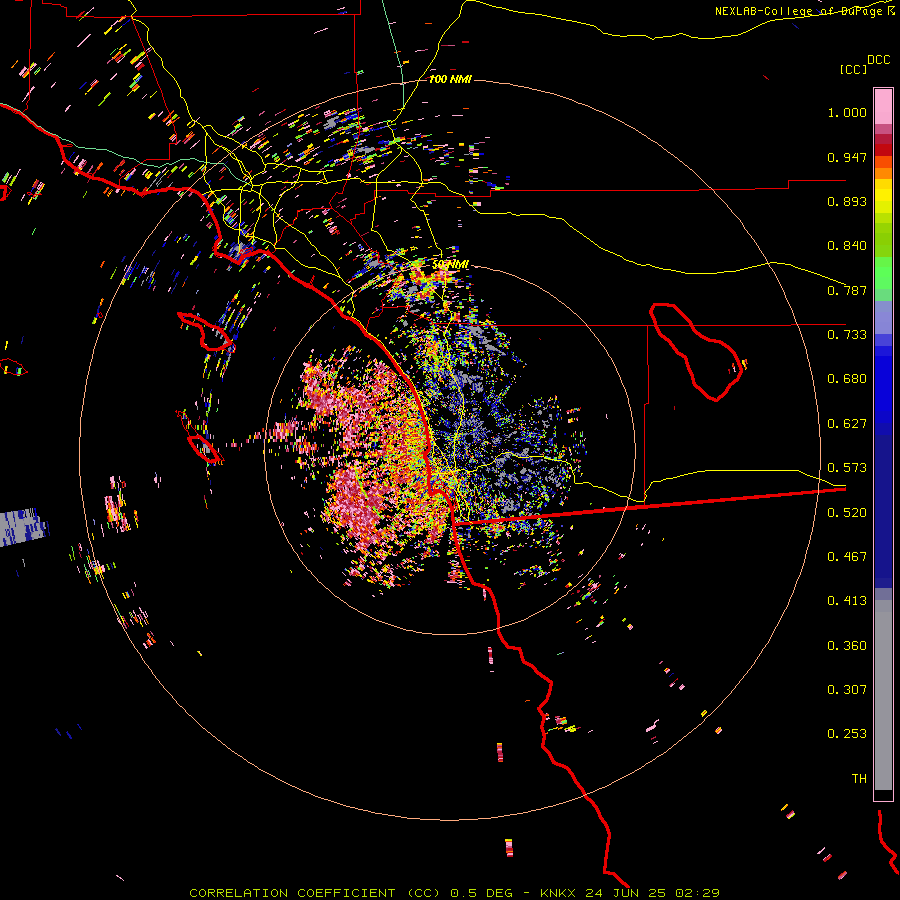Click the 50 NMI range ring label
This screenshot has height=900, width=900.
coord(451,264)
